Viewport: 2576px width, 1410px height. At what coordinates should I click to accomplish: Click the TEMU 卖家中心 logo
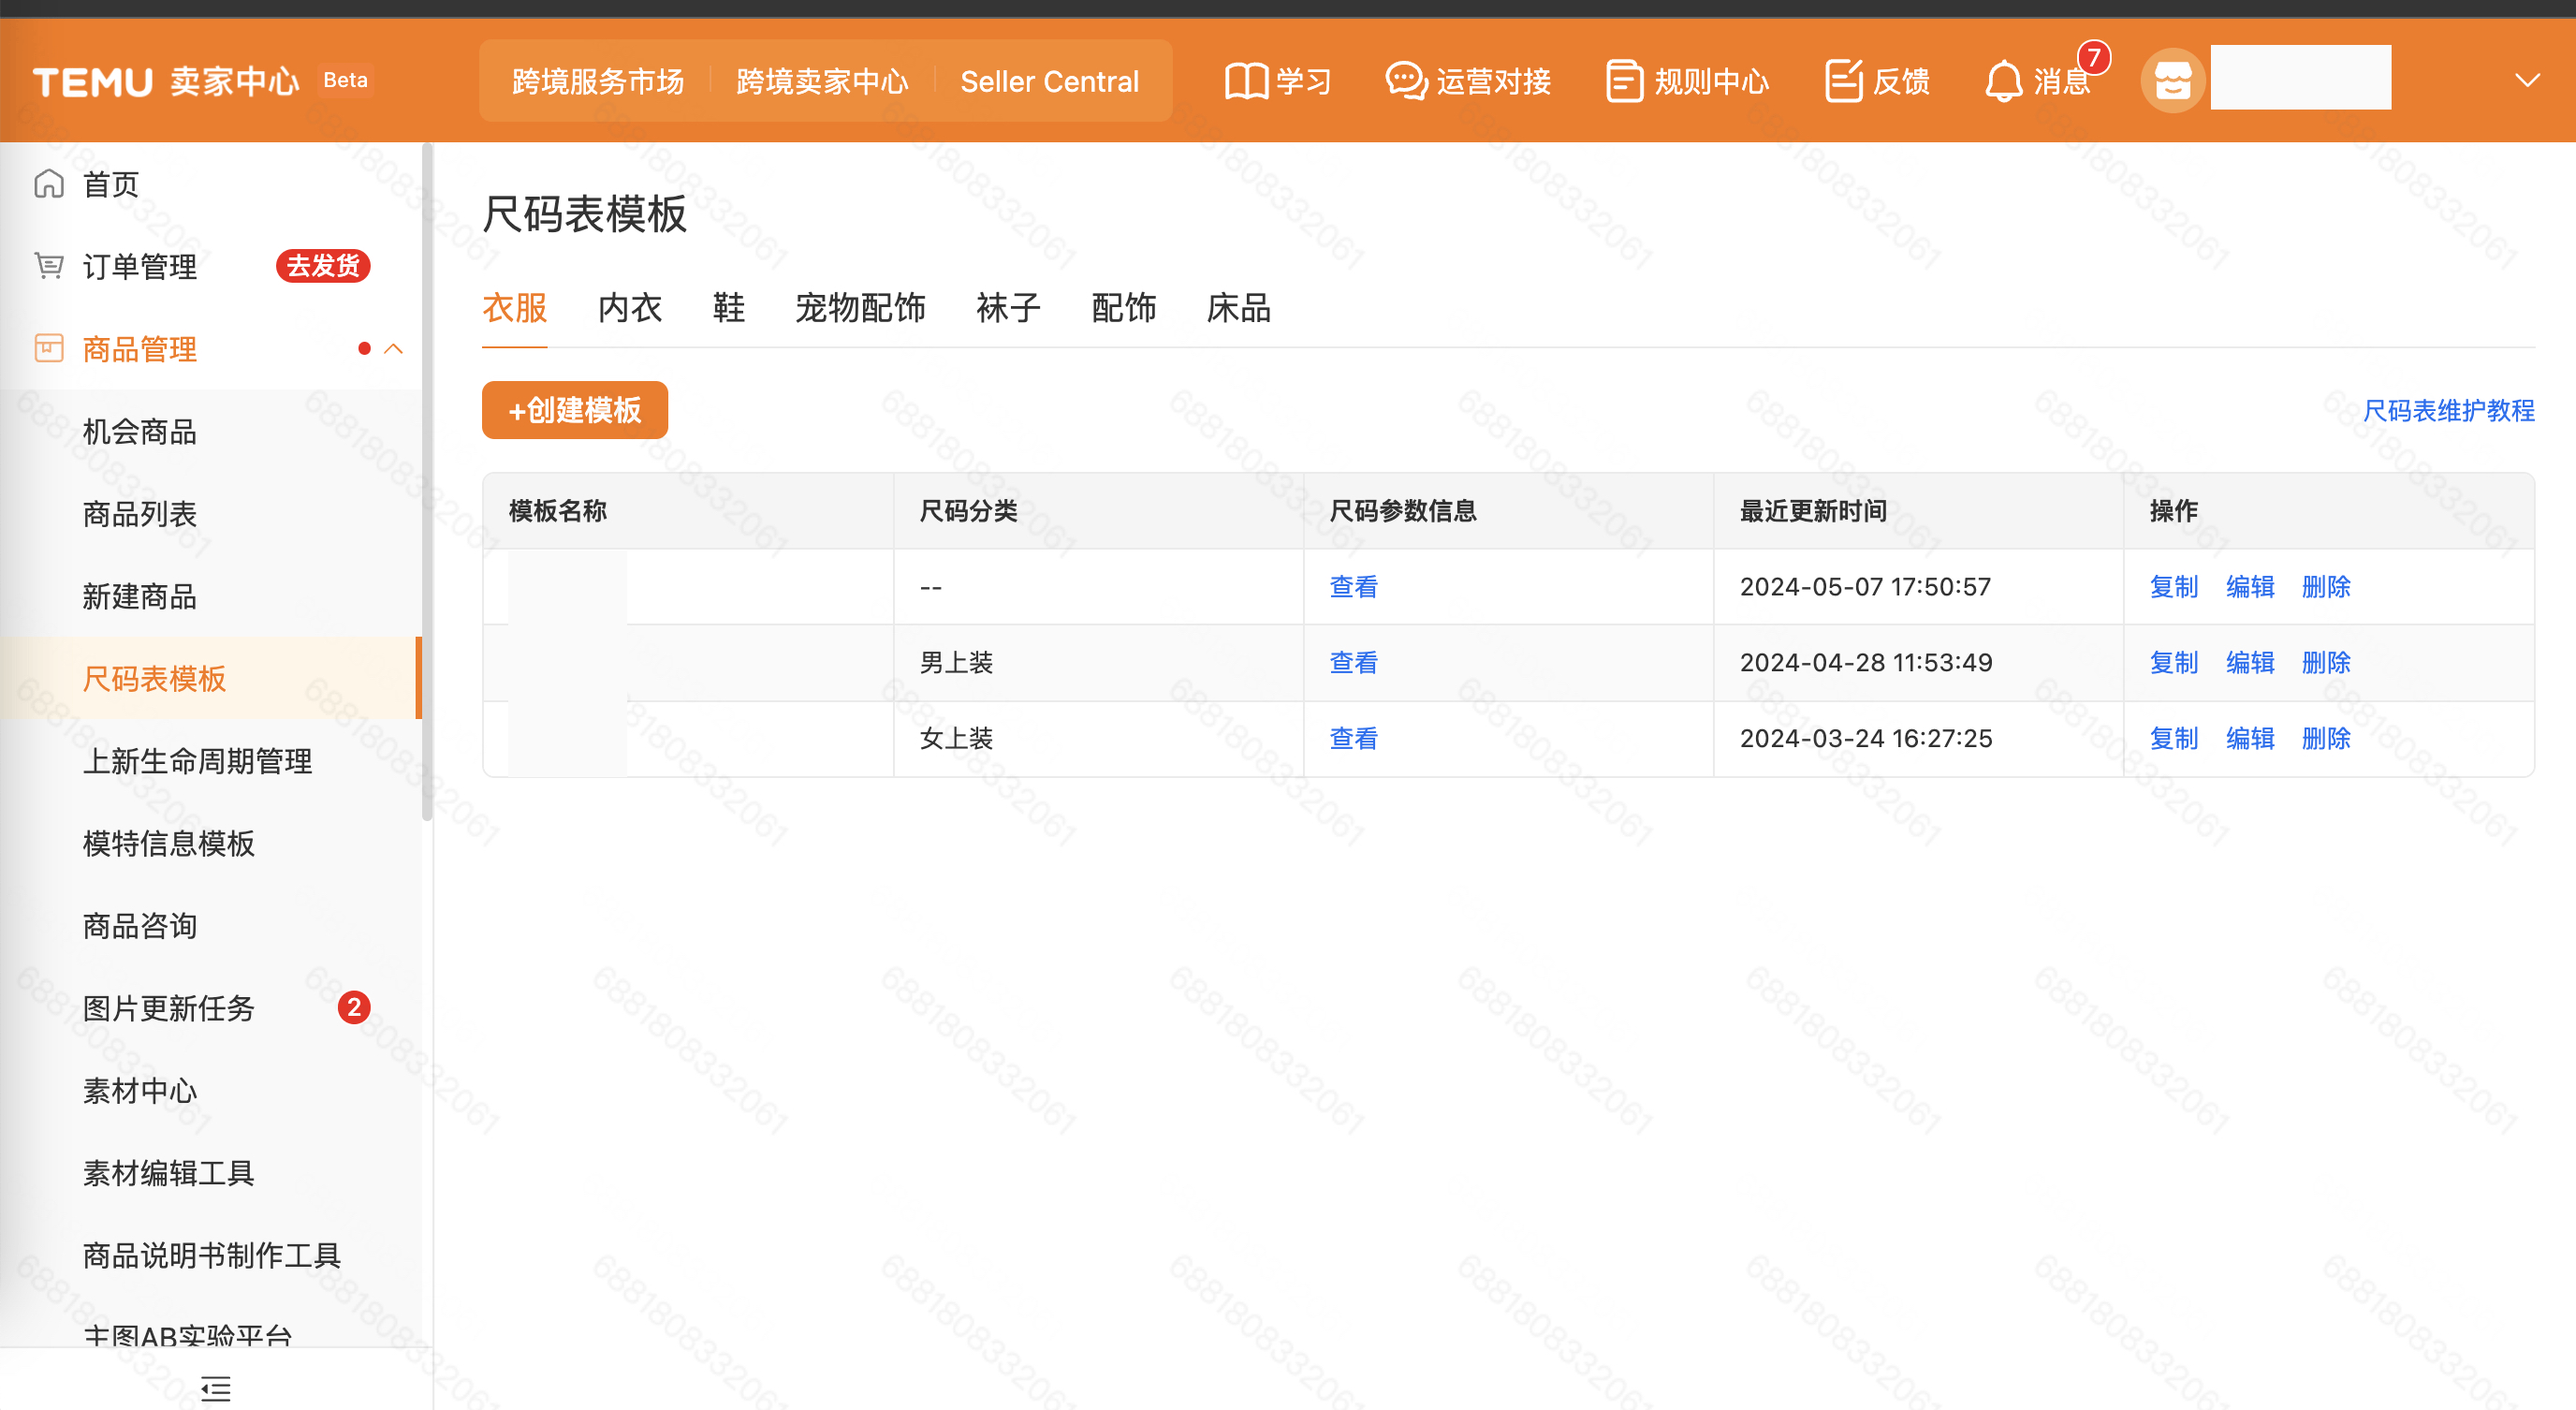point(165,80)
